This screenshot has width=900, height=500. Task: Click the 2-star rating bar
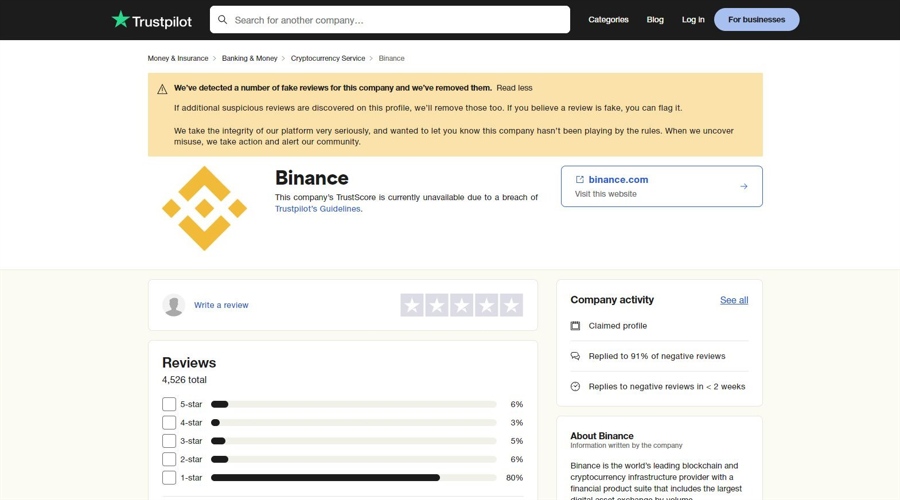[354, 459]
